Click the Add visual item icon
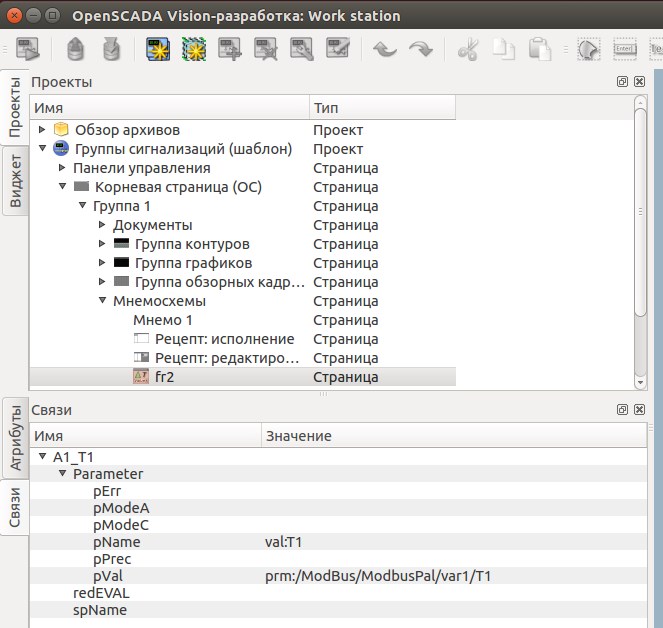This screenshot has width=663, height=628. click(230, 49)
